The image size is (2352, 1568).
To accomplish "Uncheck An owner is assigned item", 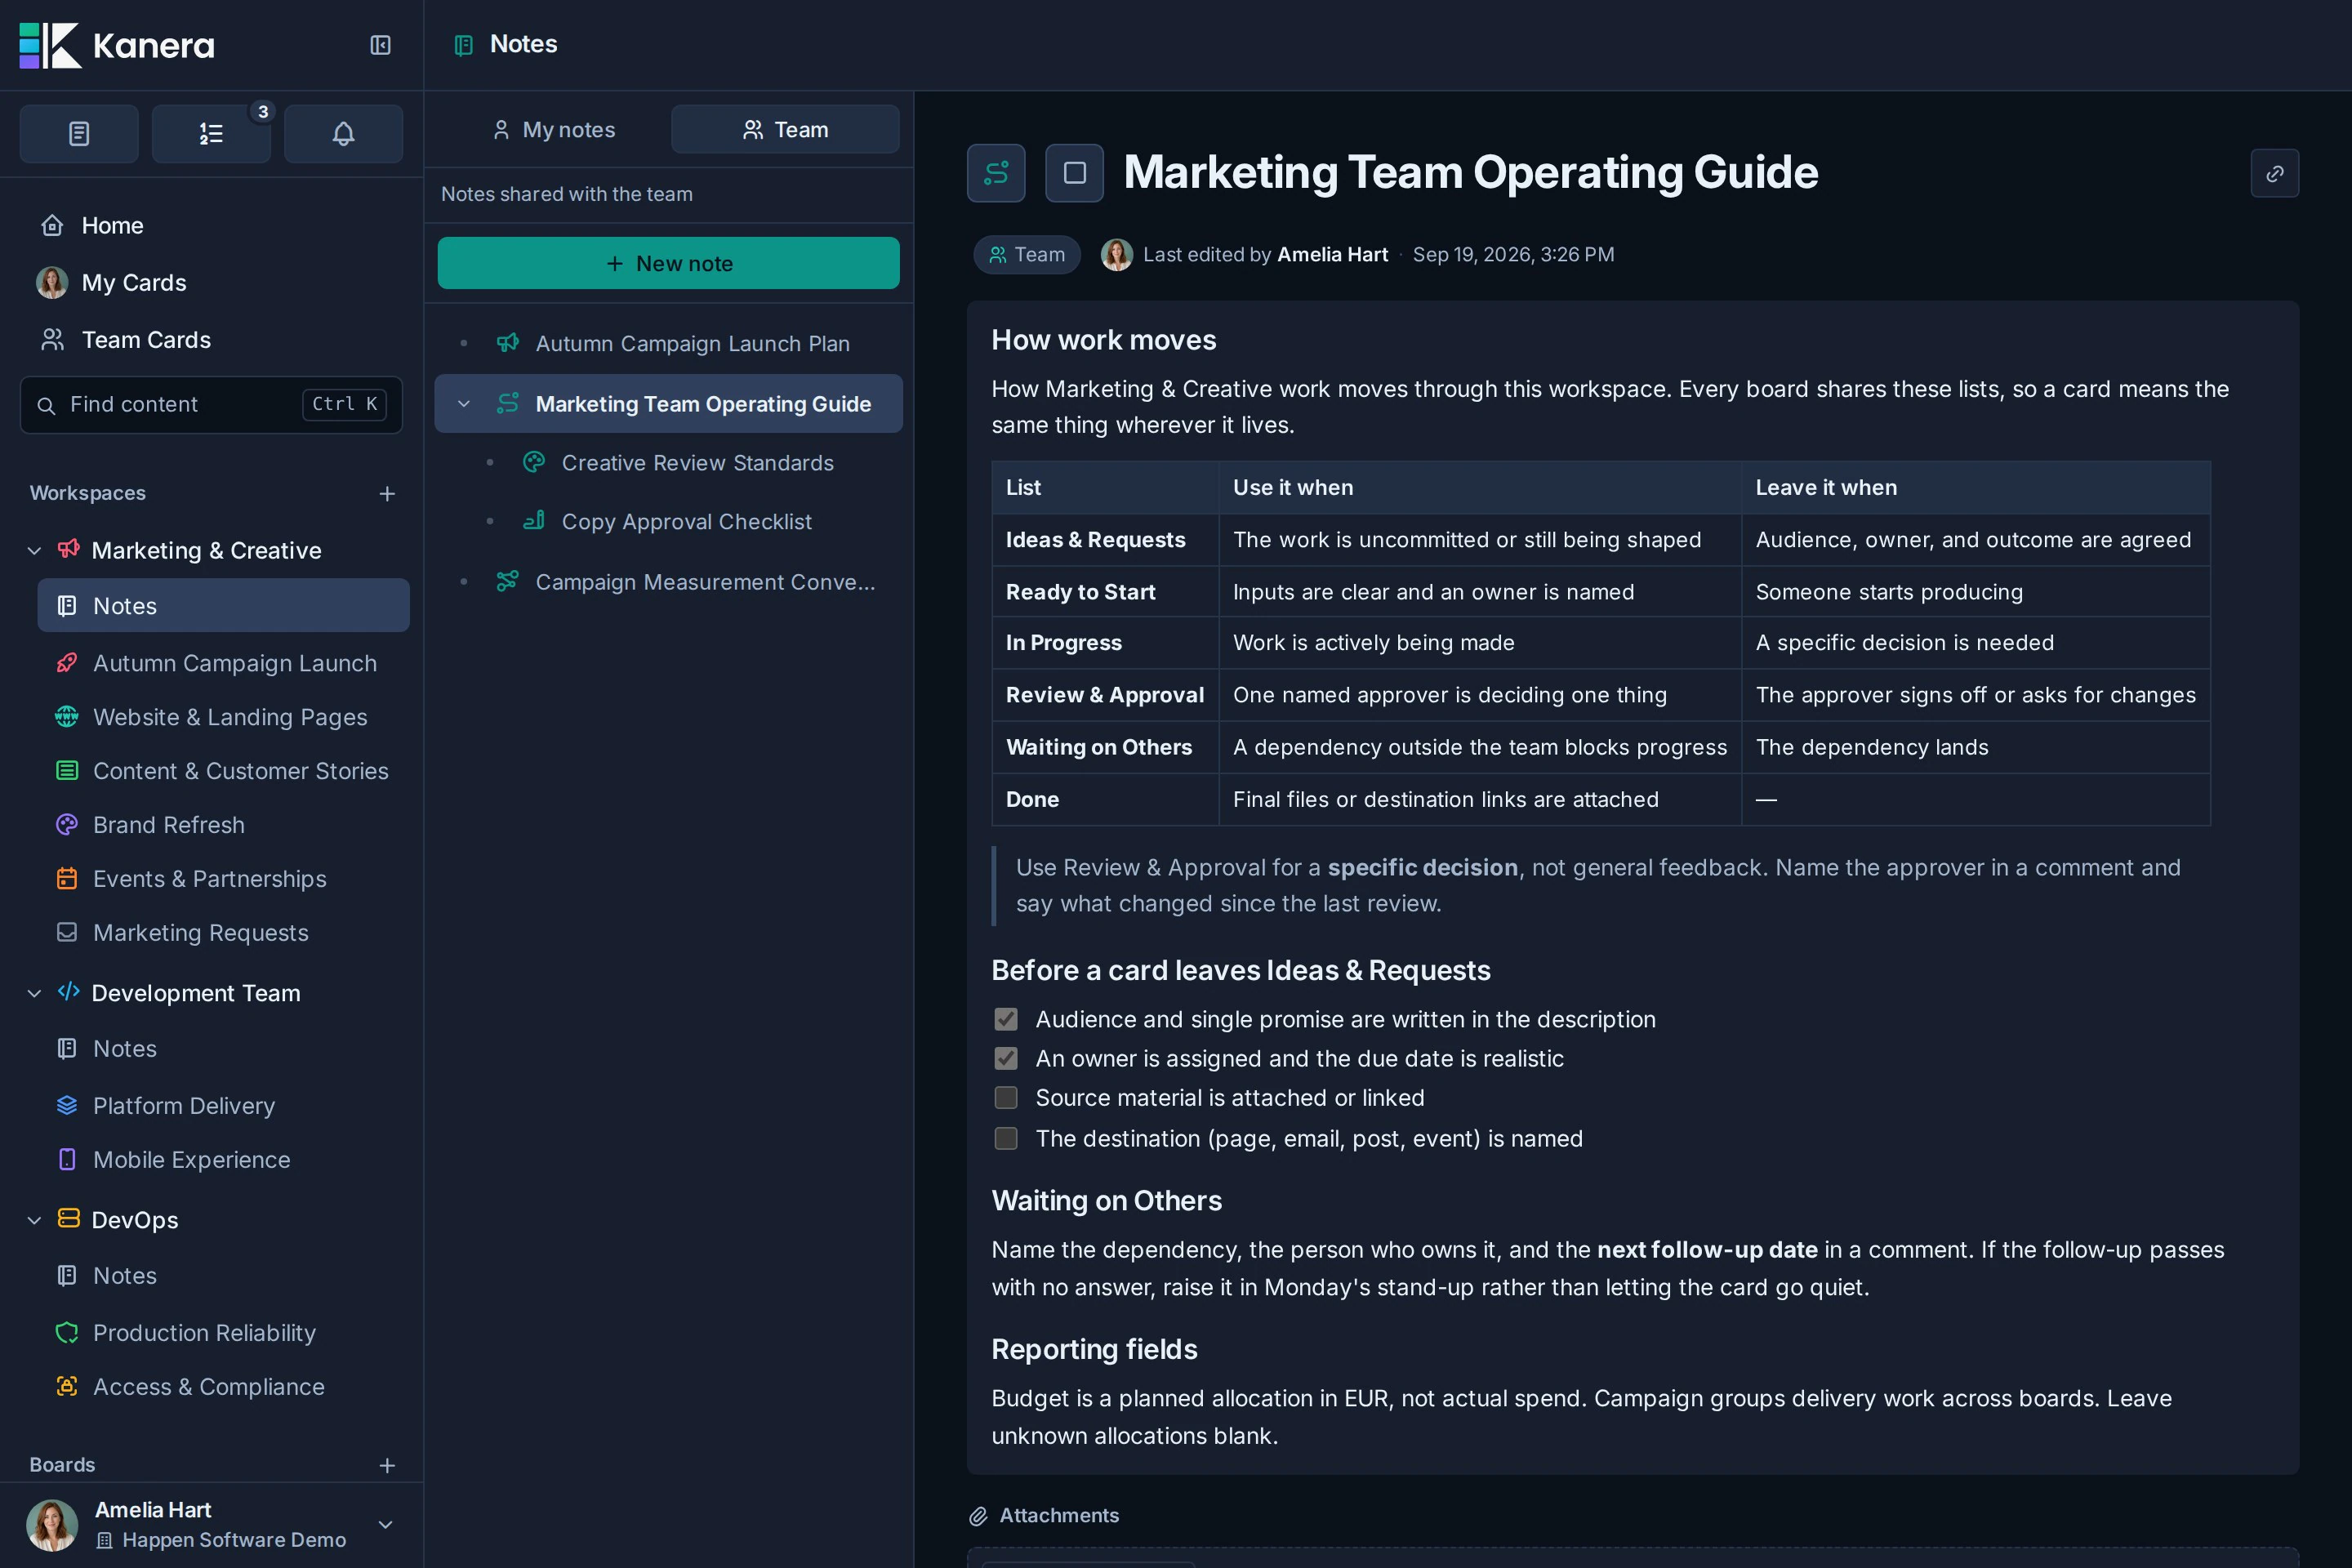I will pyautogui.click(x=1006, y=1058).
